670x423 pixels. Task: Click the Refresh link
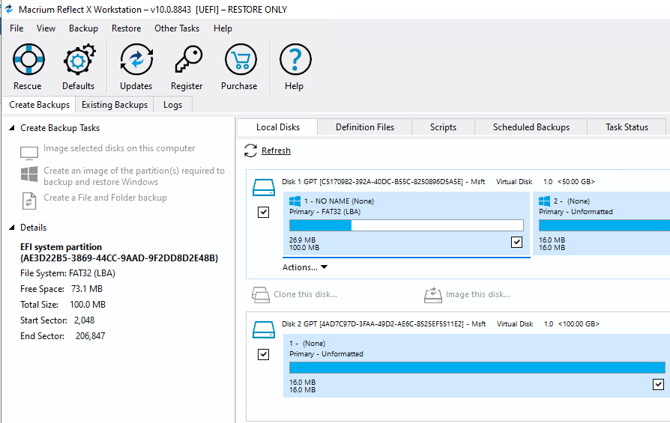[276, 151]
